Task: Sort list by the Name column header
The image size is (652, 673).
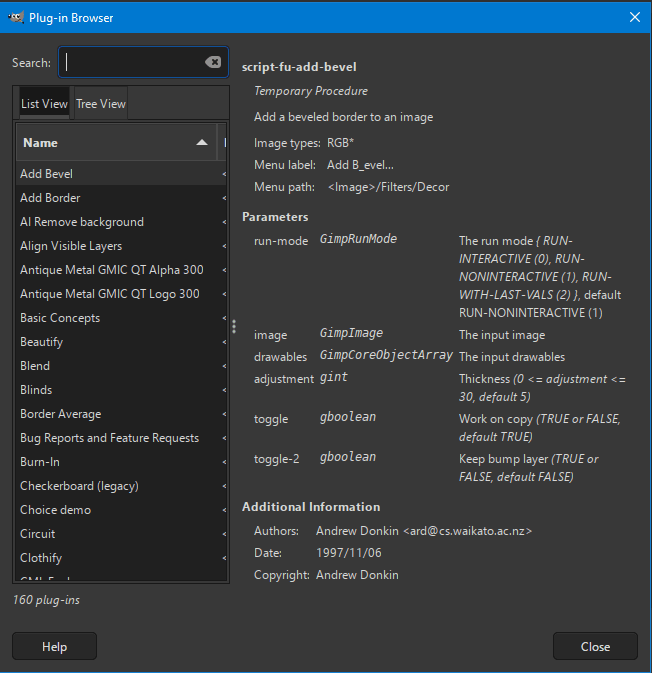Action: 116,142
